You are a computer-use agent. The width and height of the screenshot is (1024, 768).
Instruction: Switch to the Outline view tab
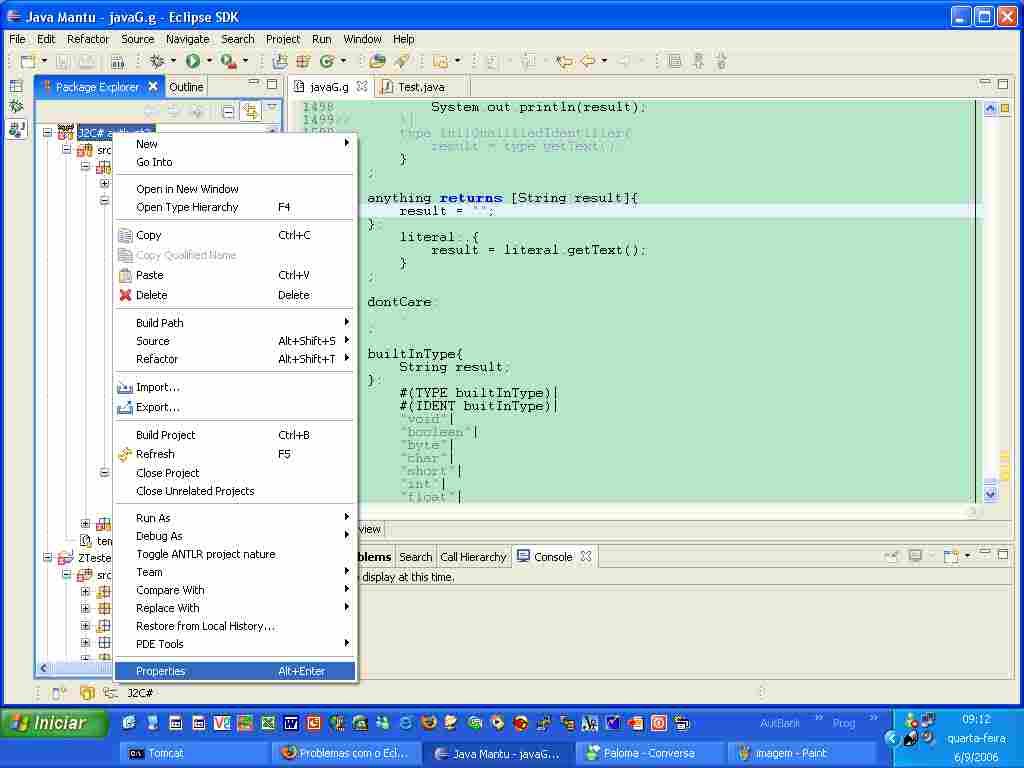click(186, 87)
